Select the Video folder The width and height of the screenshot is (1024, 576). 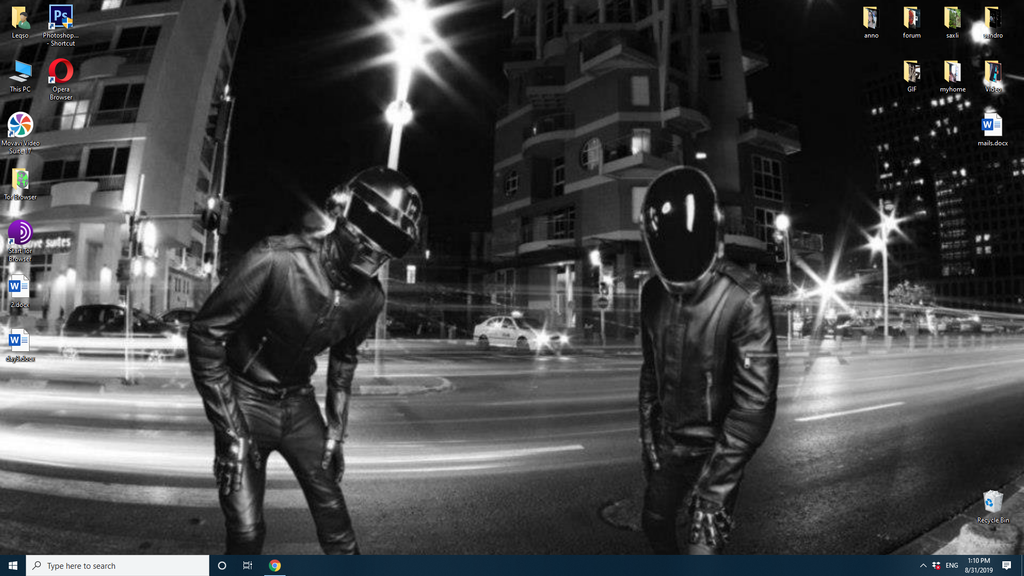[993, 76]
